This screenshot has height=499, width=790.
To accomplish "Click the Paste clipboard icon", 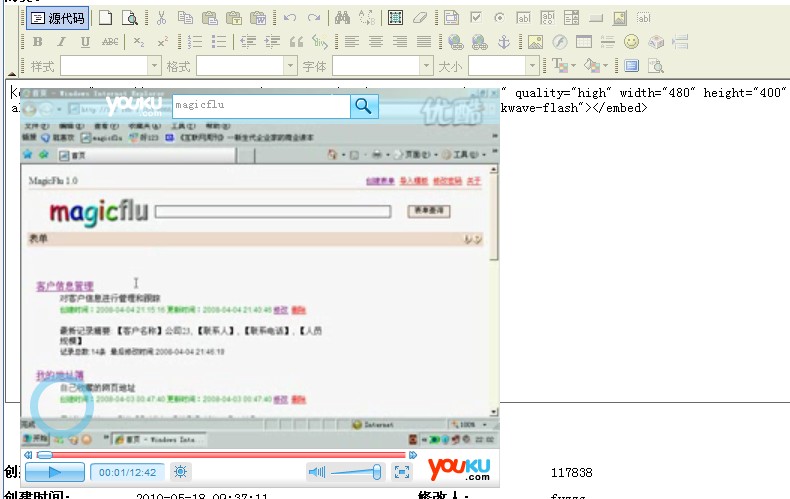I will 210,18.
